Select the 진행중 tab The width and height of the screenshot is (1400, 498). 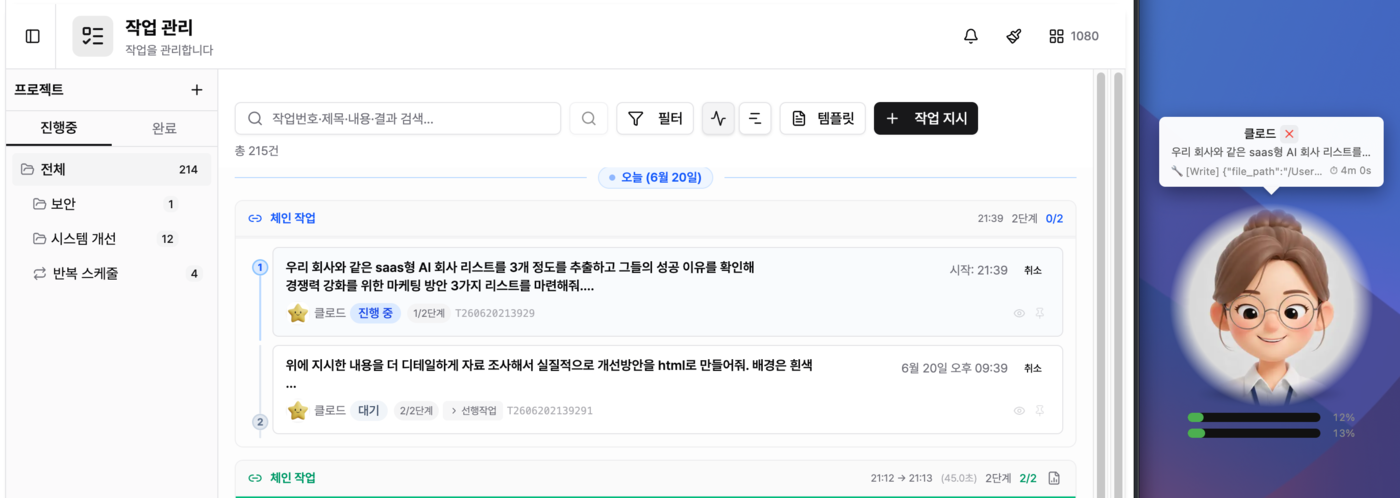point(59,128)
